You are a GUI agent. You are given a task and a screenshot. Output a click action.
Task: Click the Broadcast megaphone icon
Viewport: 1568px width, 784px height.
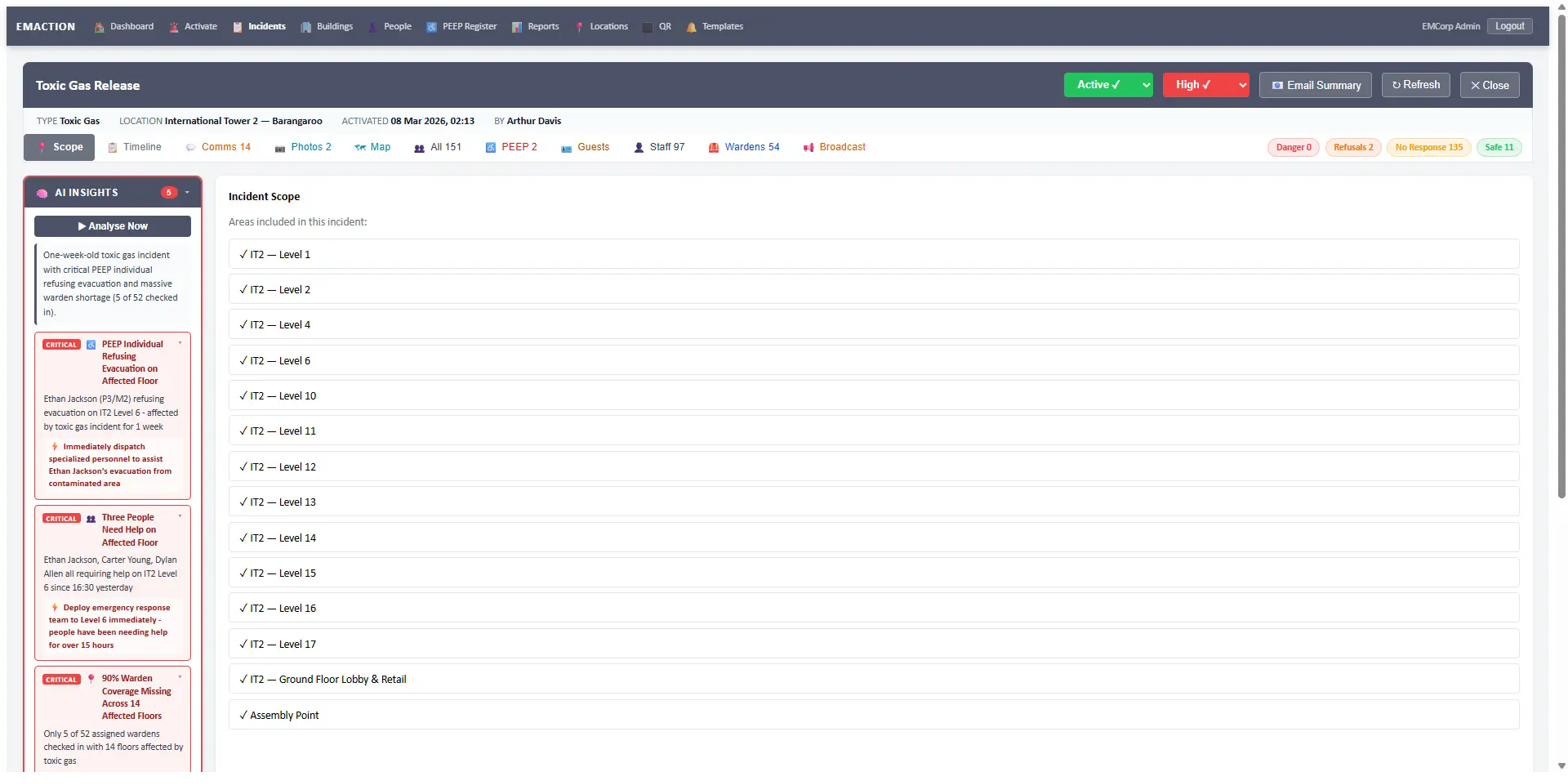[808, 148]
